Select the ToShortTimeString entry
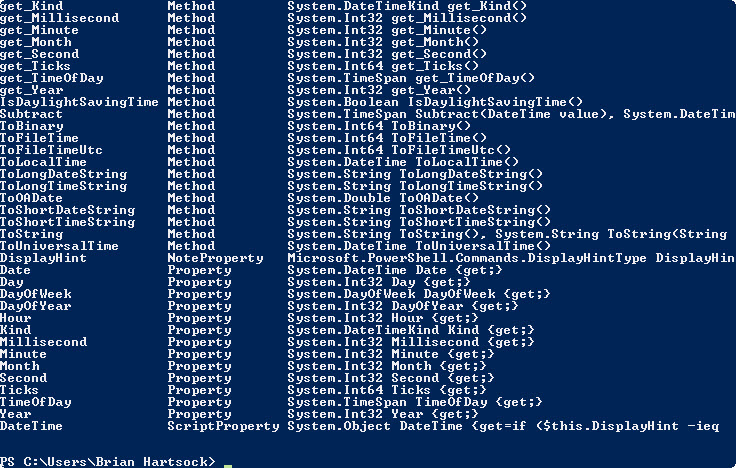Image resolution: width=736 pixels, height=468 pixels. tap(67, 222)
